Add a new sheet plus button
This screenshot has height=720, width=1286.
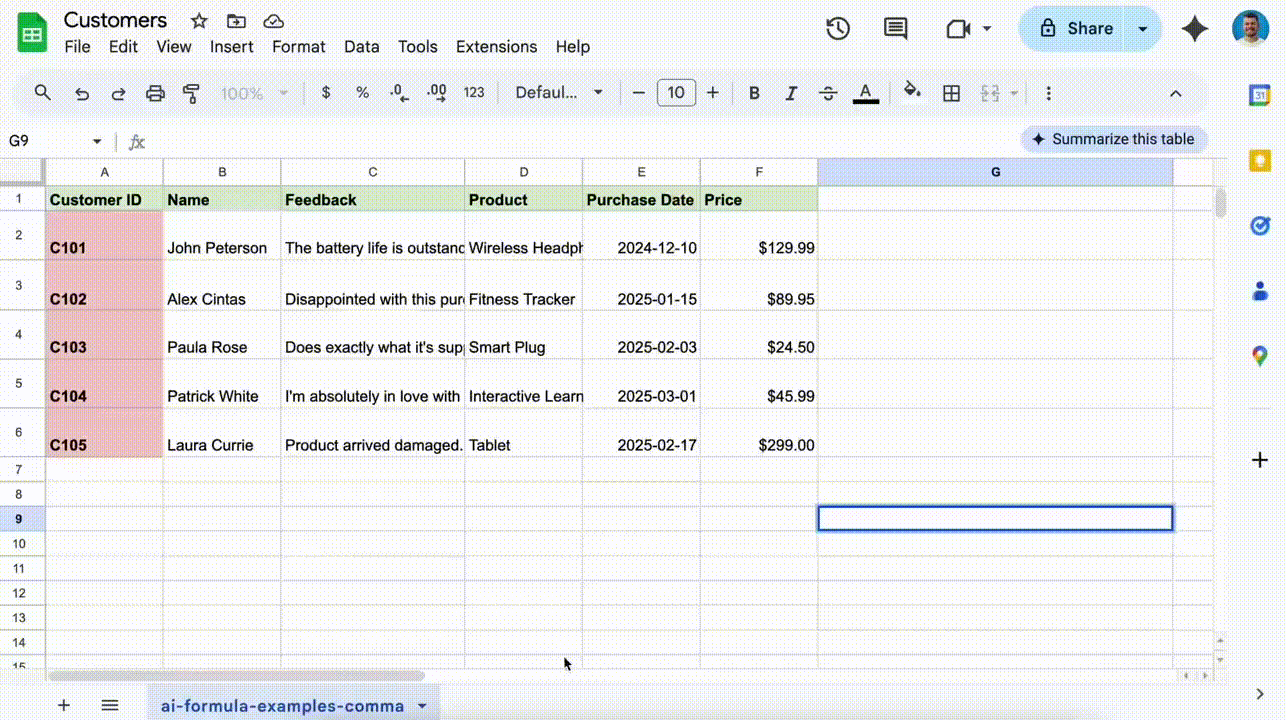[63, 705]
